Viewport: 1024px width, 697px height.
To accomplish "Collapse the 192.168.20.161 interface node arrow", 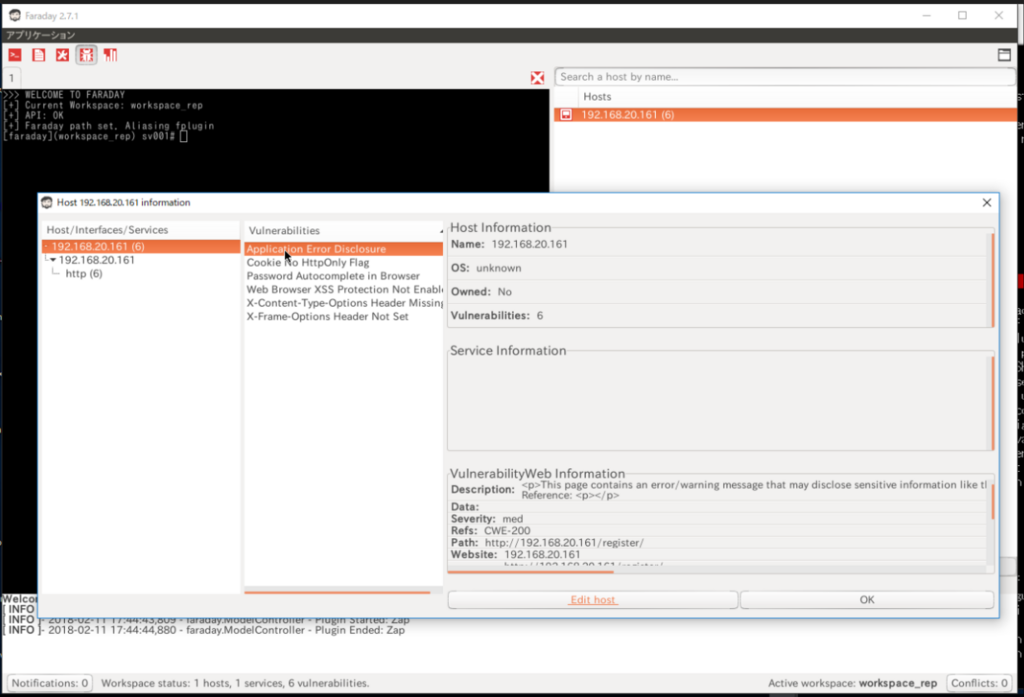I will tap(53, 260).
